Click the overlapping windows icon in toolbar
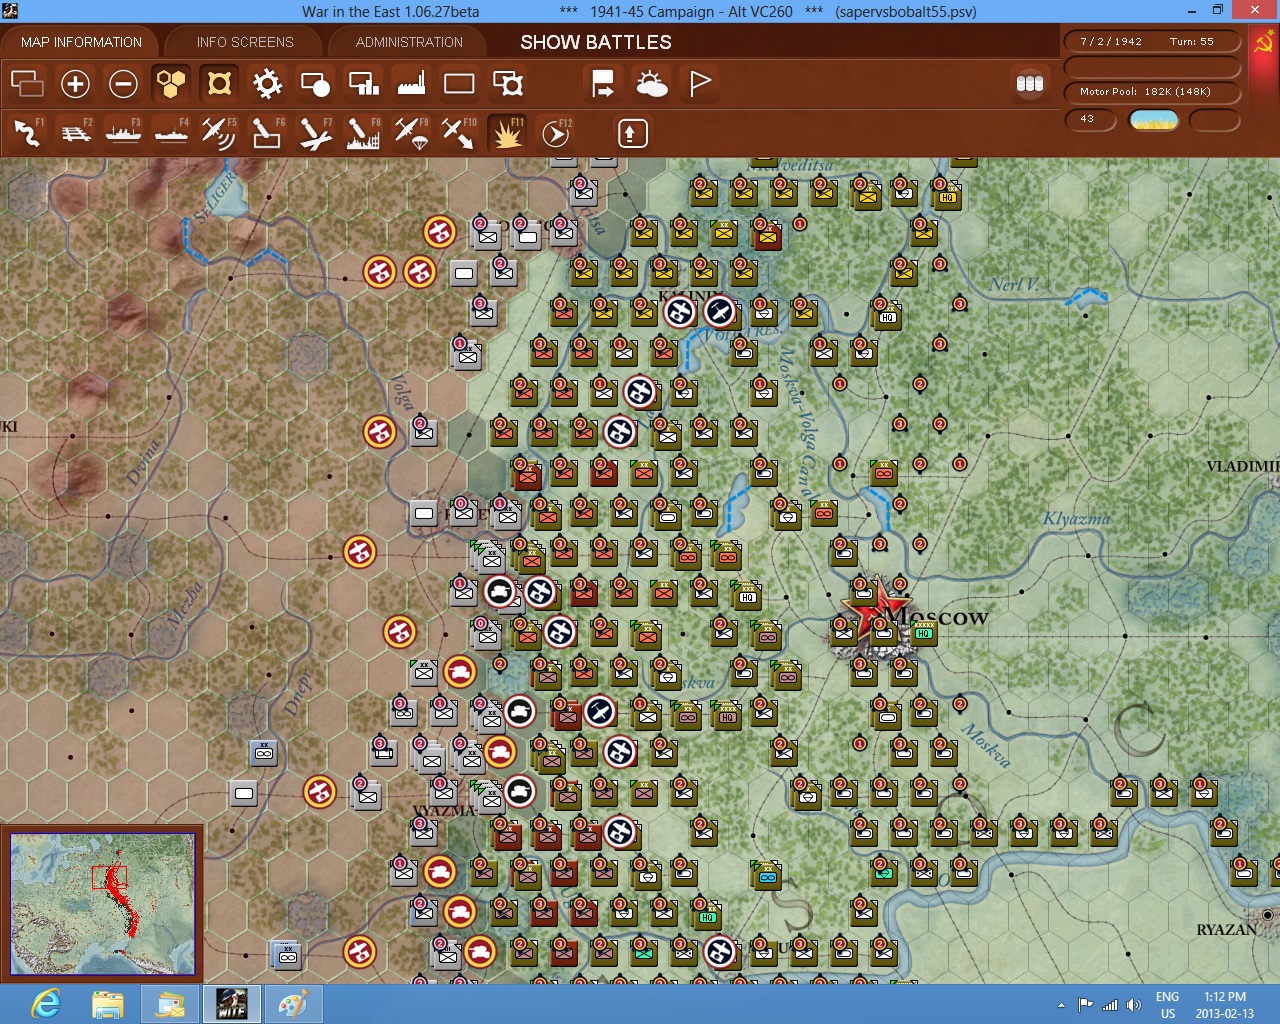Image resolution: width=1280 pixels, height=1024 pixels. pyautogui.click(x=27, y=84)
